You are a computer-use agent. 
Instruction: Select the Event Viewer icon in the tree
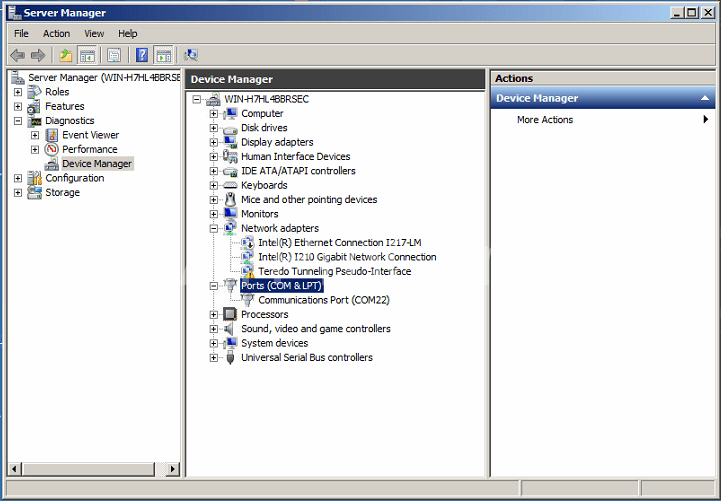(52, 135)
